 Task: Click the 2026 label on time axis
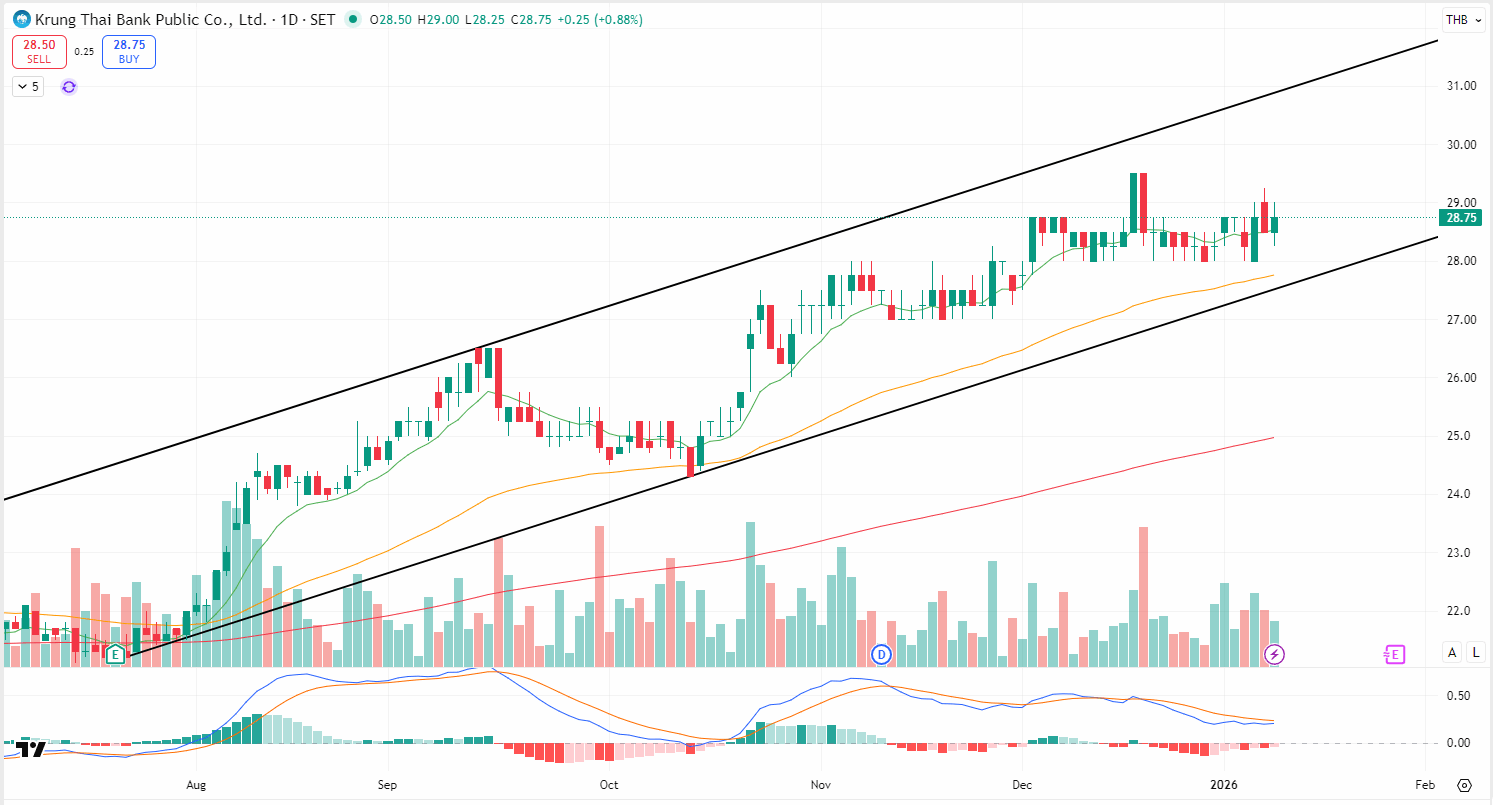[1224, 785]
